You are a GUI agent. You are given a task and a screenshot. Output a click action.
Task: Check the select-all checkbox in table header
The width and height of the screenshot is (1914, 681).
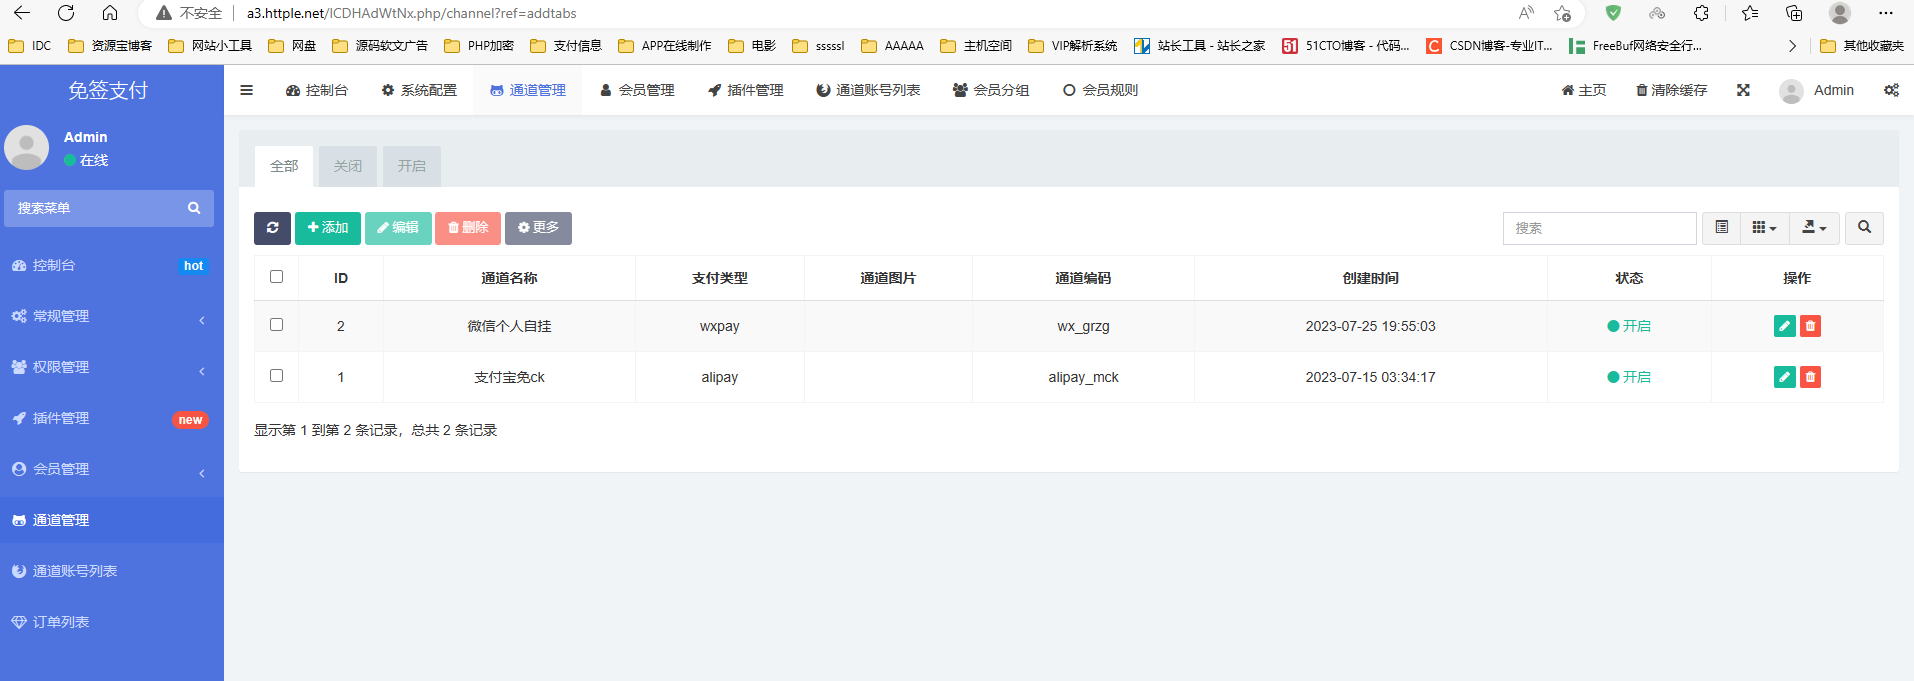pos(277,277)
